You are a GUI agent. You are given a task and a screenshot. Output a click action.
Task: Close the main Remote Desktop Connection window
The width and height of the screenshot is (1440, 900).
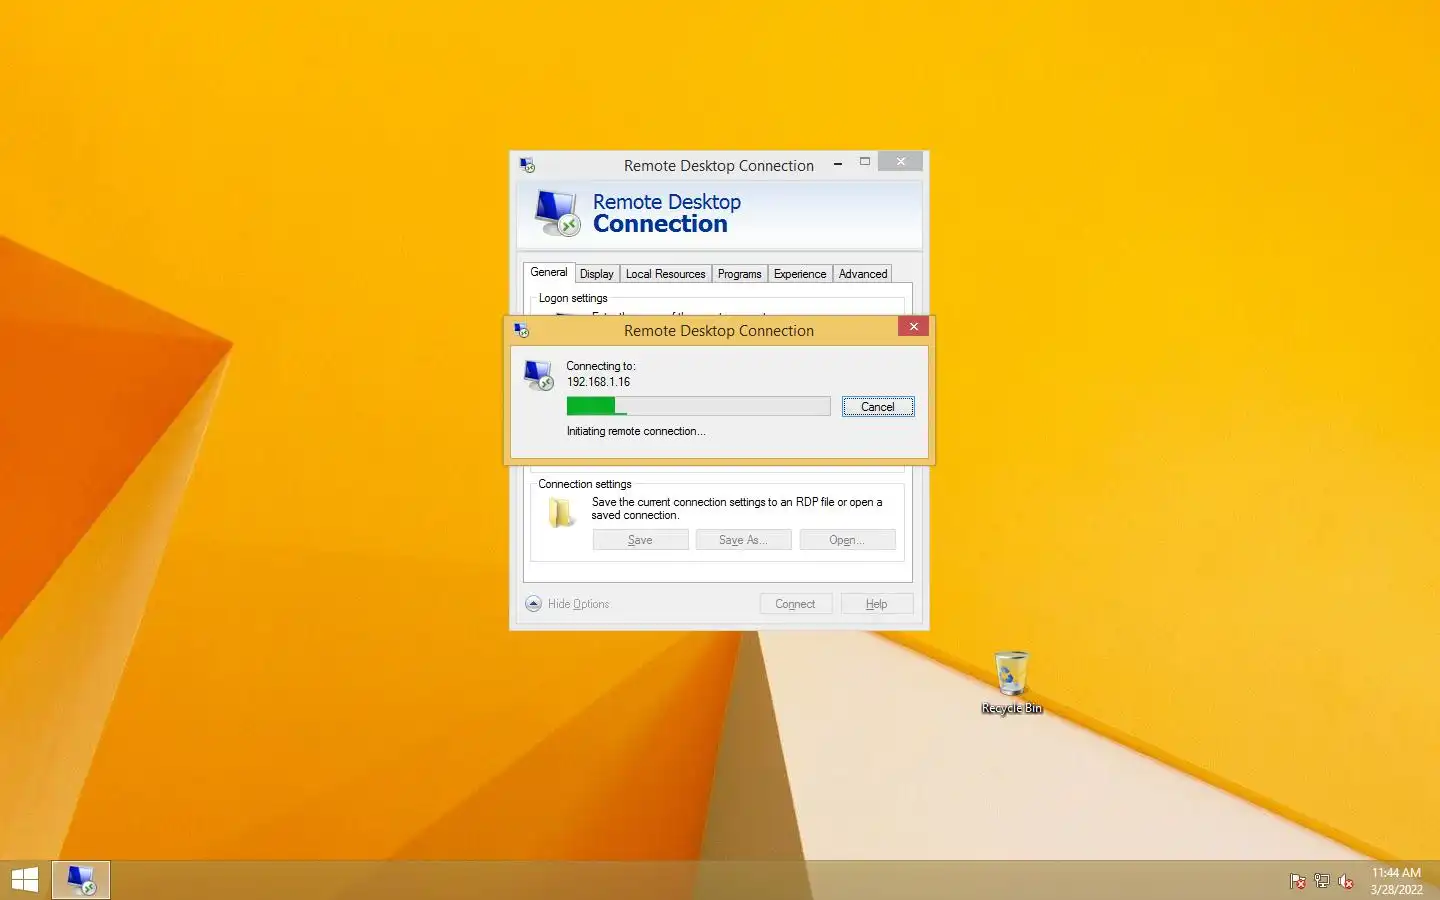[900, 162]
